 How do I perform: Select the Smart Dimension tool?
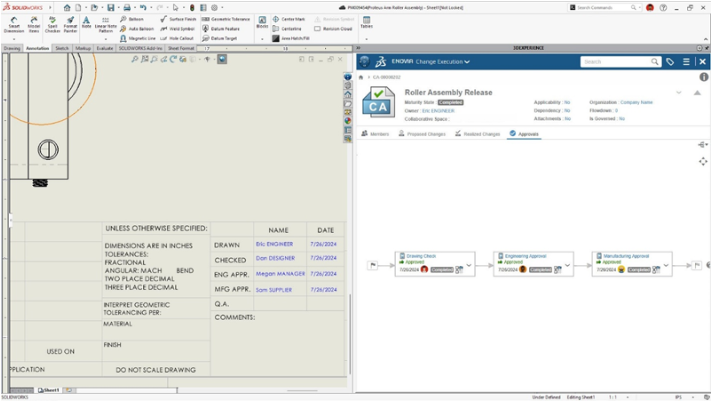click(14, 25)
